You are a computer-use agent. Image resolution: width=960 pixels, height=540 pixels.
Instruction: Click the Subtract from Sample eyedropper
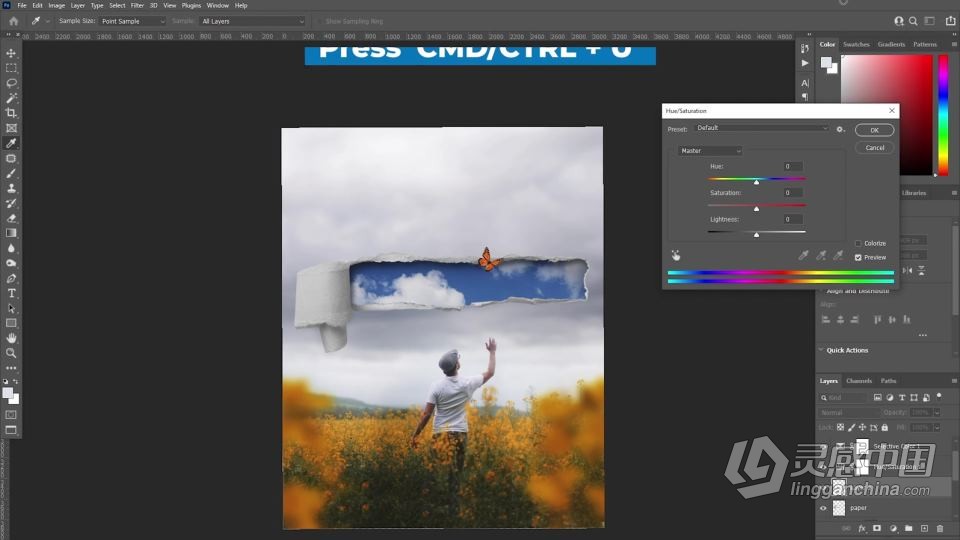point(838,255)
